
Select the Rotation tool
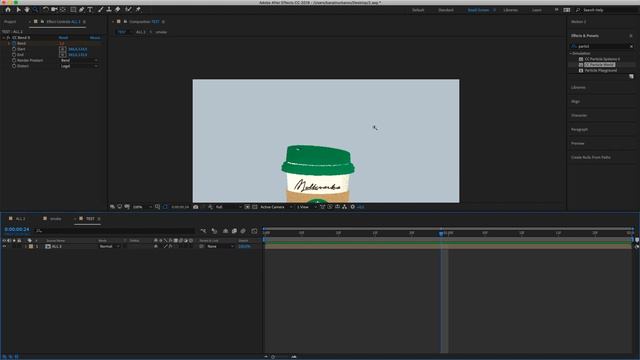pos(45,9)
